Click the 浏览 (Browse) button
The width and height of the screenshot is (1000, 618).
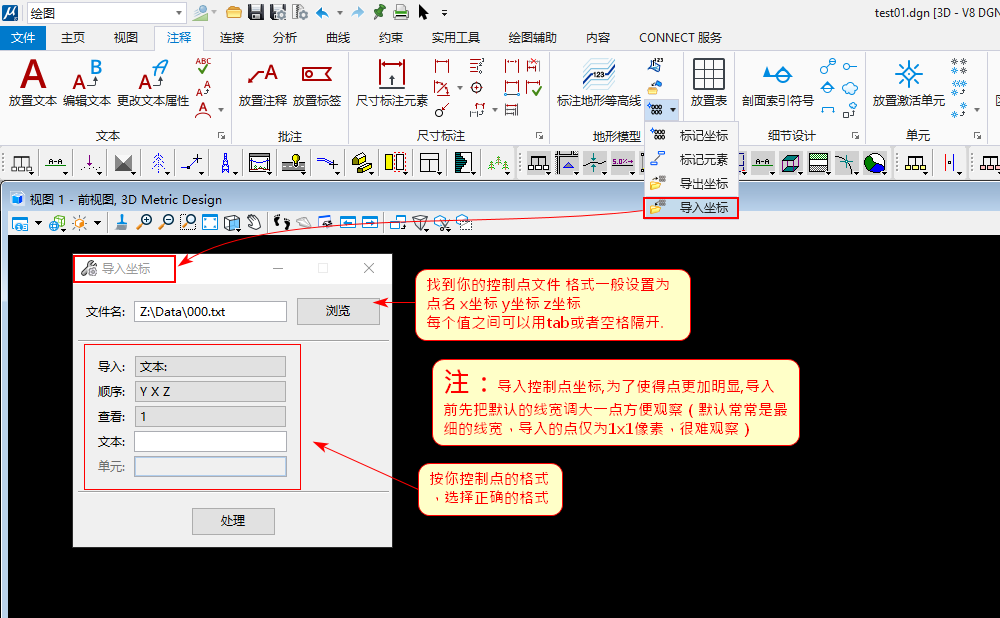click(338, 311)
